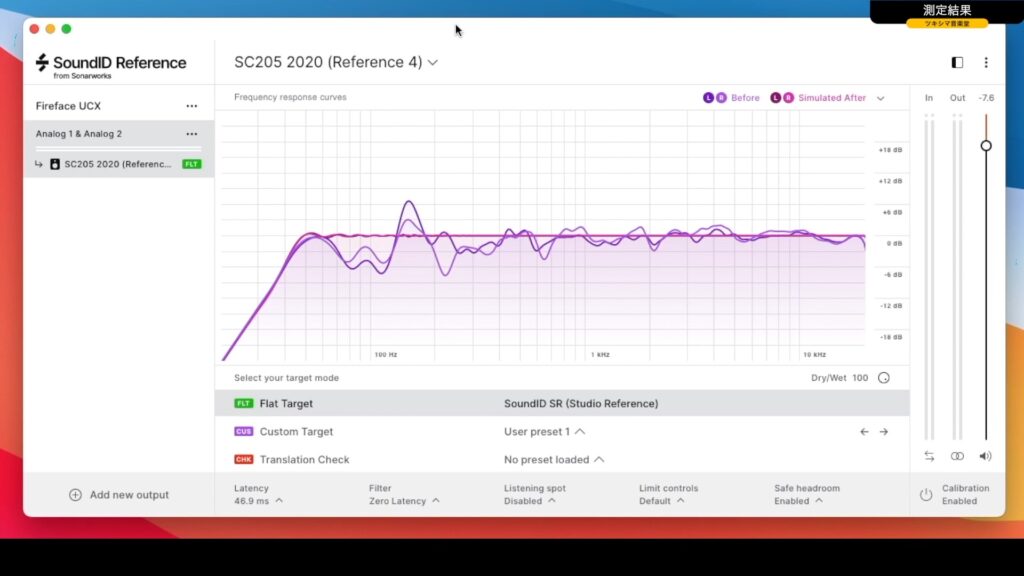Open the Safe headroom Enabled options
The height and width of the screenshot is (576, 1024).
tap(807, 494)
